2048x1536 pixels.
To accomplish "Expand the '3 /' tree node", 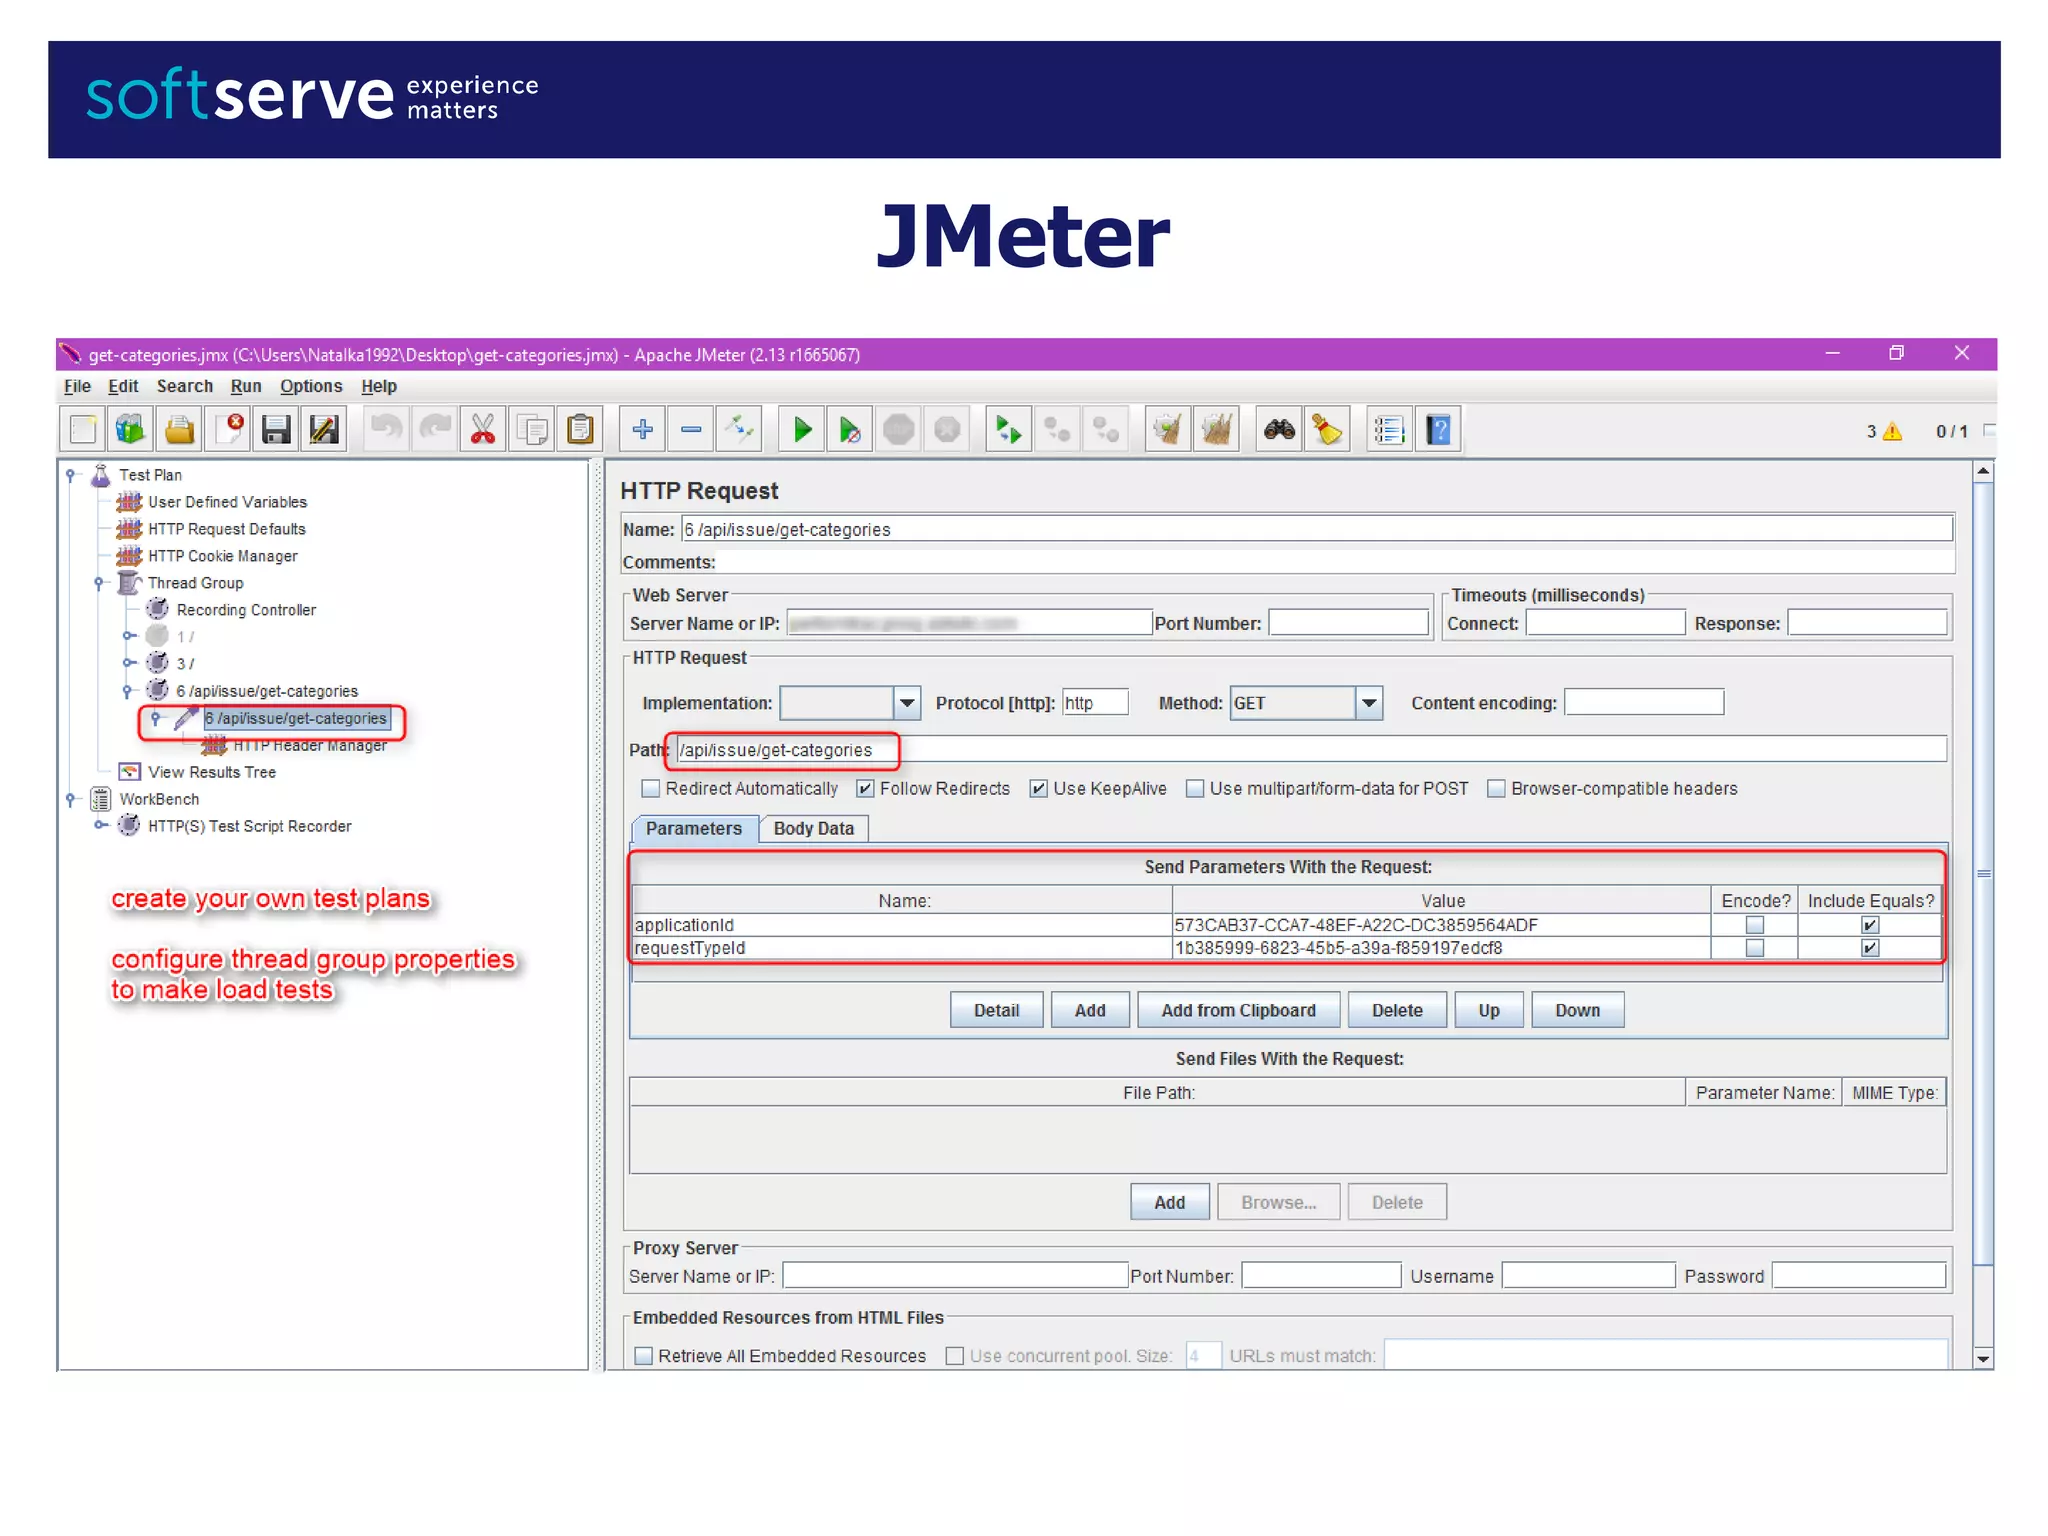I will click(128, 663).
